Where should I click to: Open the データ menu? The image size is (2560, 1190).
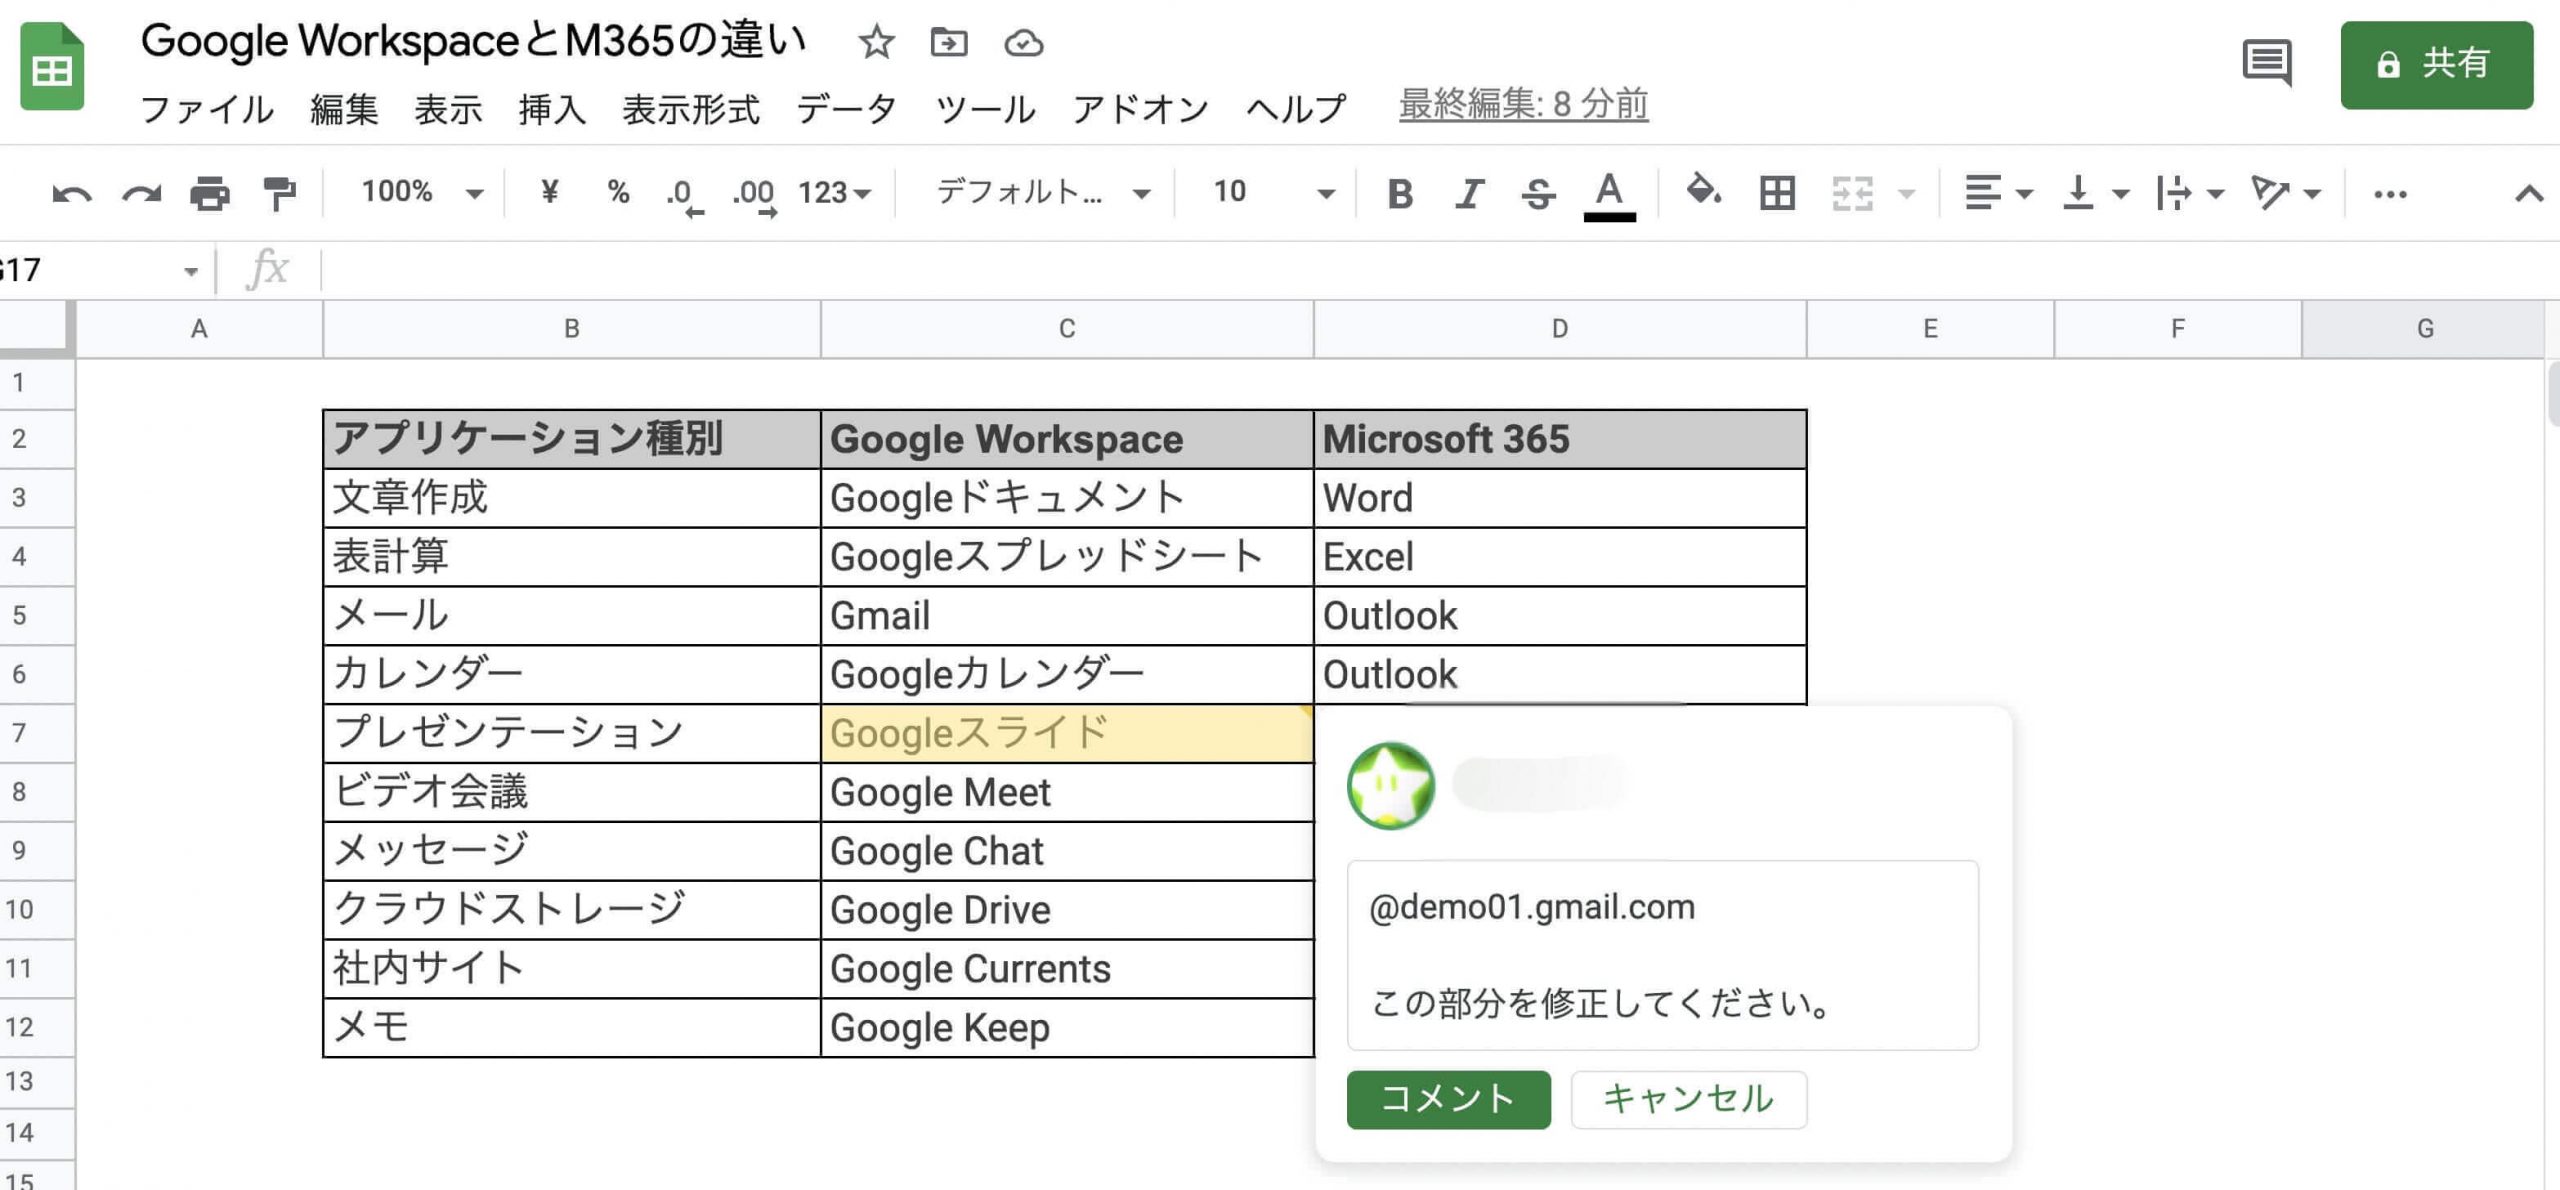847,108
